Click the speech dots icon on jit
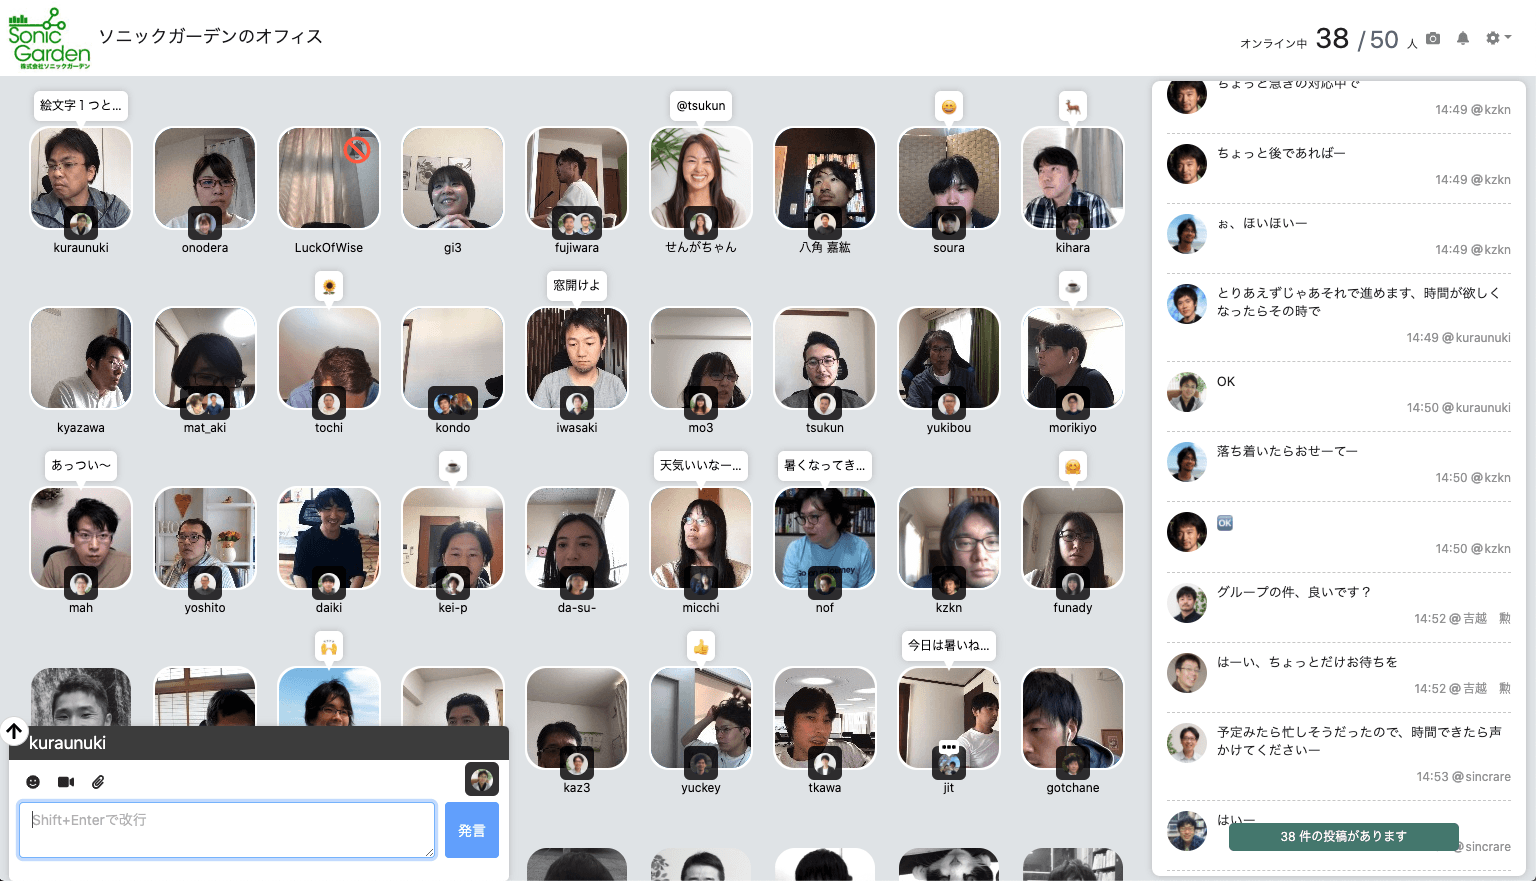 tap(948, 747)
